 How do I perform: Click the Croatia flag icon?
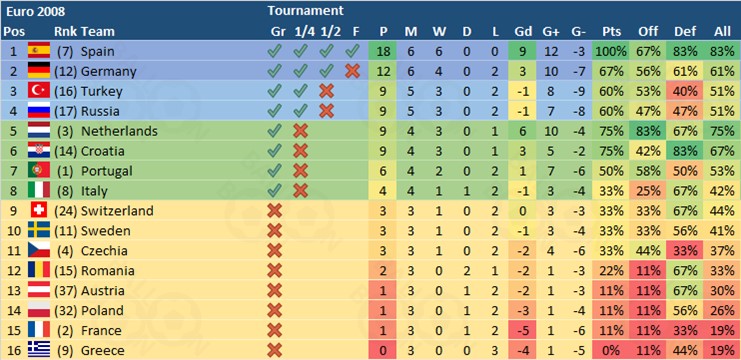pos(39,151)
